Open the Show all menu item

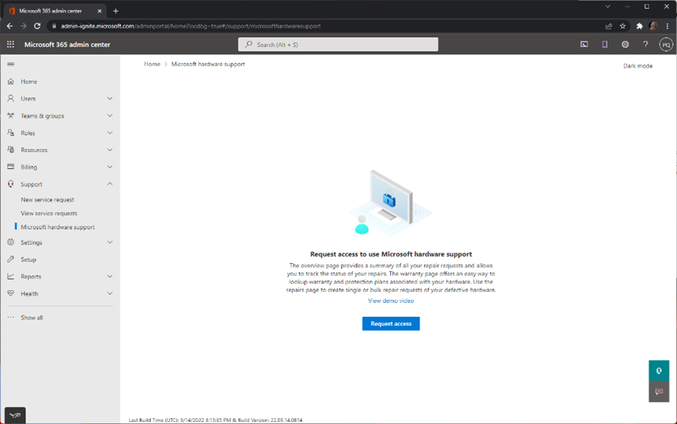click(x=32, y=317)
